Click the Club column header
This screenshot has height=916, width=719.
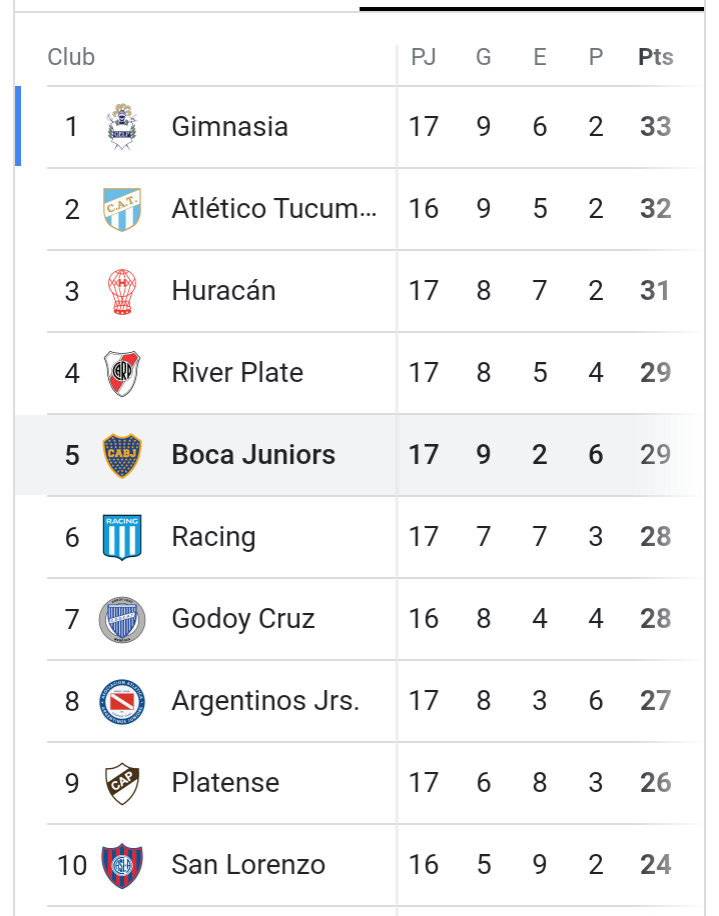click(71, 57)
